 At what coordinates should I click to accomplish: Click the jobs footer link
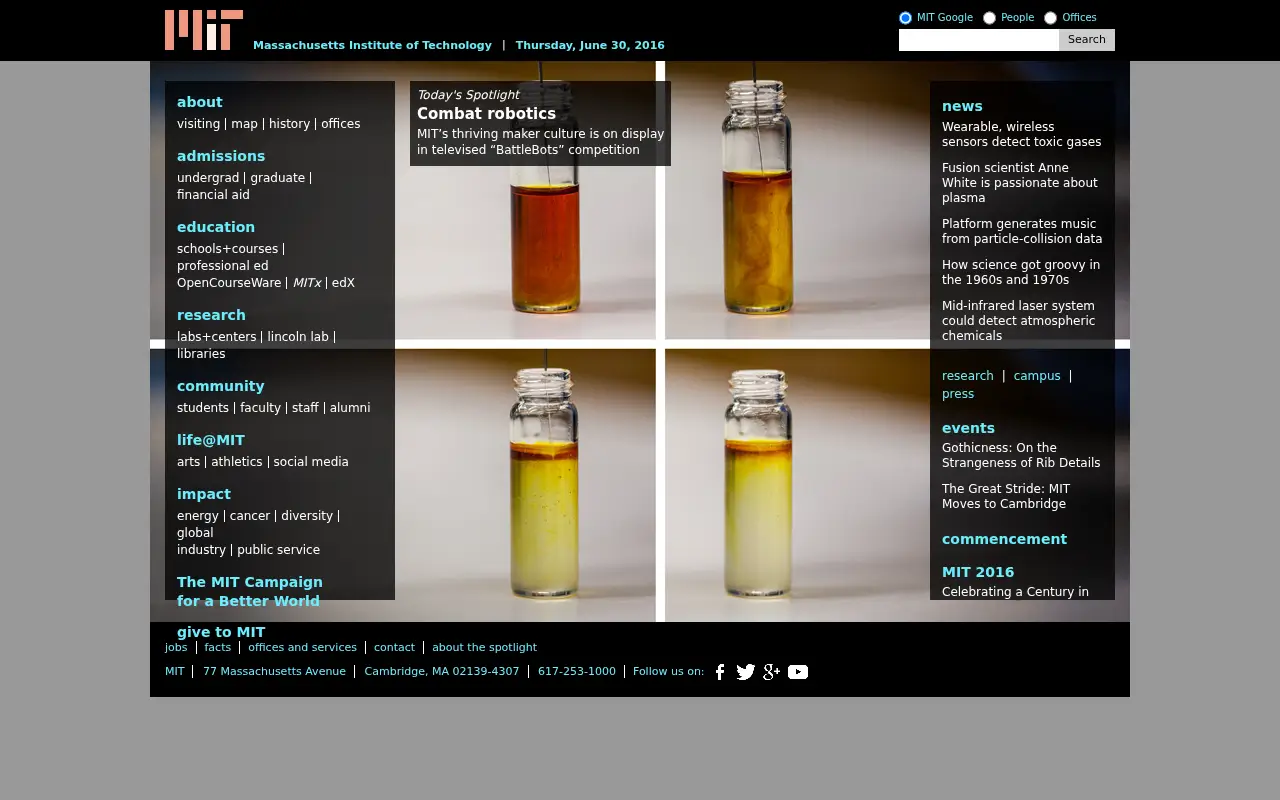tap(176, 647)
